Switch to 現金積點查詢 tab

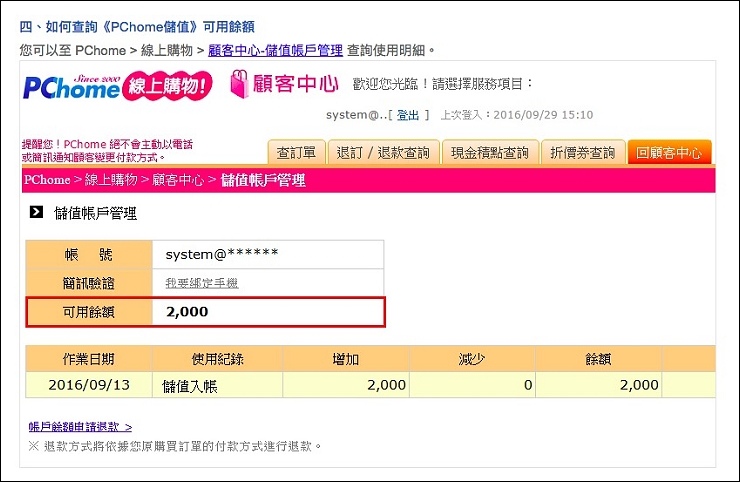tap(490, 152)
